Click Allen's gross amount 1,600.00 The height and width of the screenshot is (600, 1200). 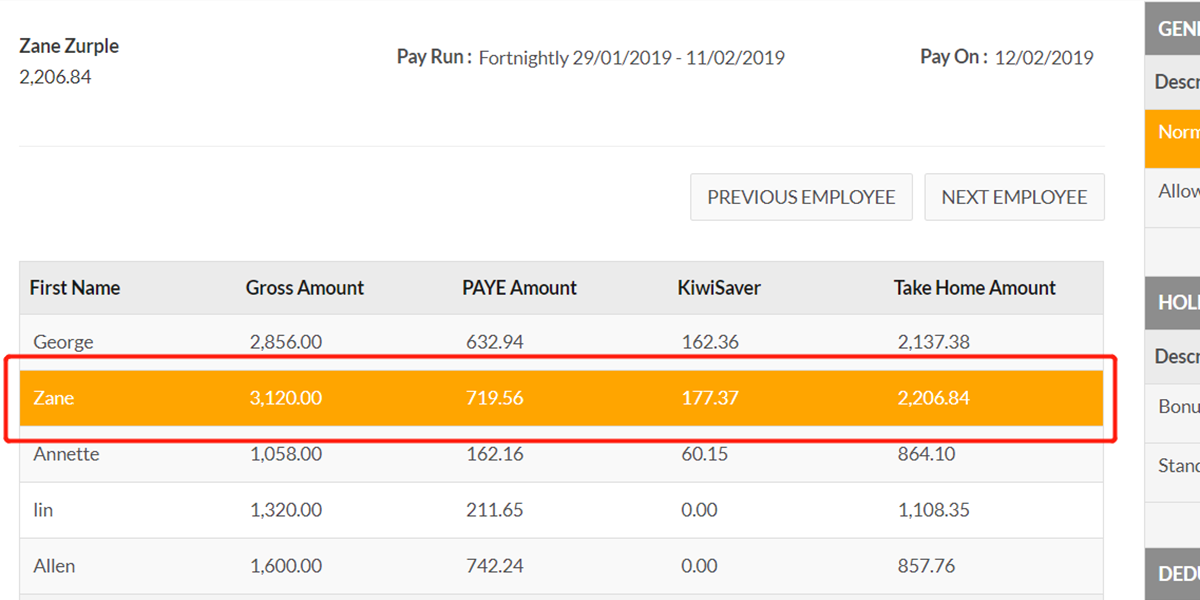[x=286, y=566]
